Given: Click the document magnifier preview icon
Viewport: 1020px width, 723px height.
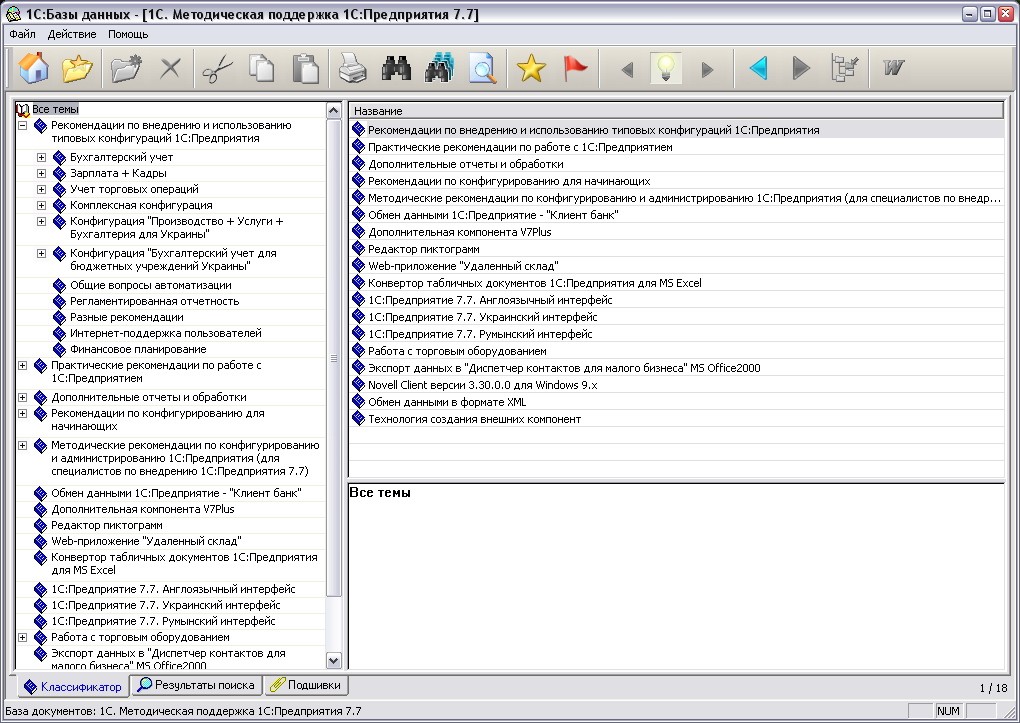Looking at the screenshot, I should click(x=483, y=68).
